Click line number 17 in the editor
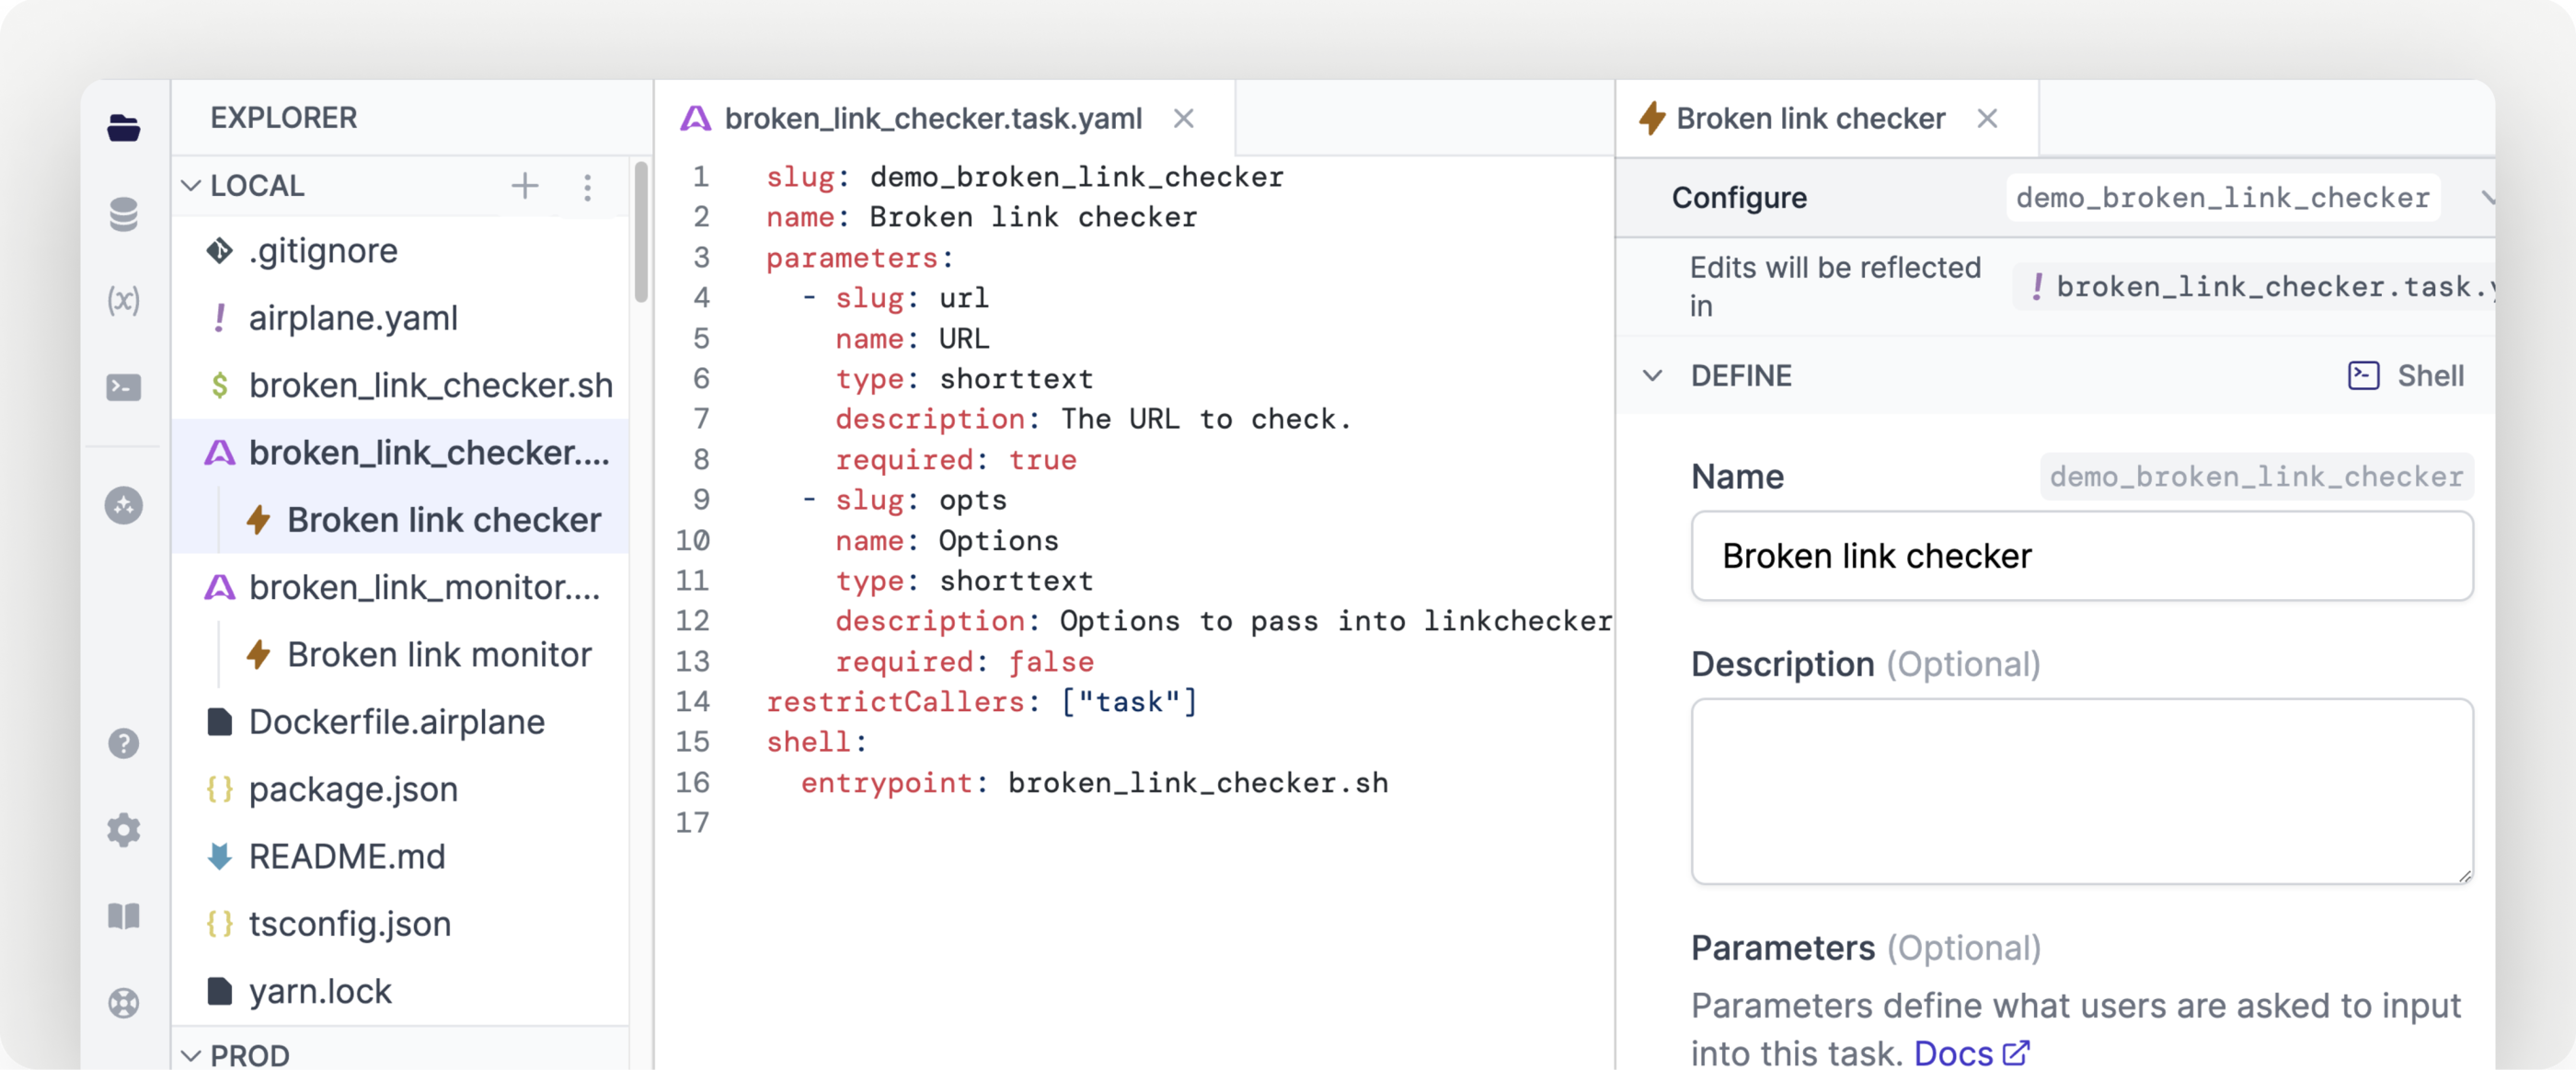 click(x=692, y=823)
